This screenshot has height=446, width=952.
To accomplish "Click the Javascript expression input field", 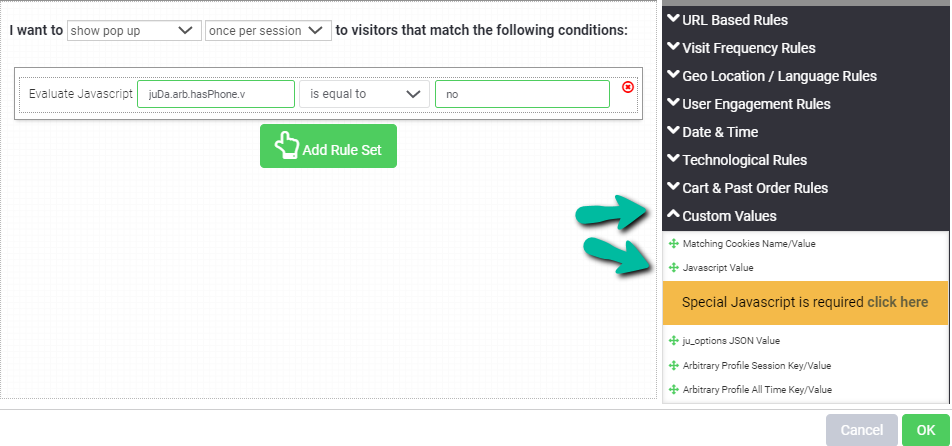I will point(215,94).
